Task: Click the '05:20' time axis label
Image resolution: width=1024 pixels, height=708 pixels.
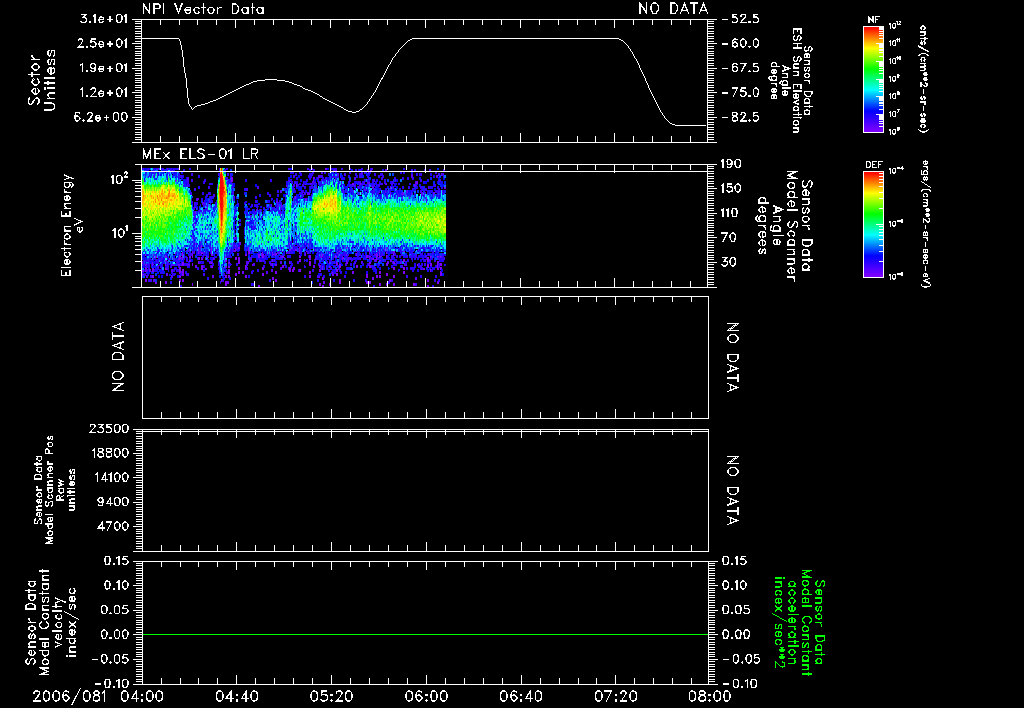Action: [x=331, y=696]
